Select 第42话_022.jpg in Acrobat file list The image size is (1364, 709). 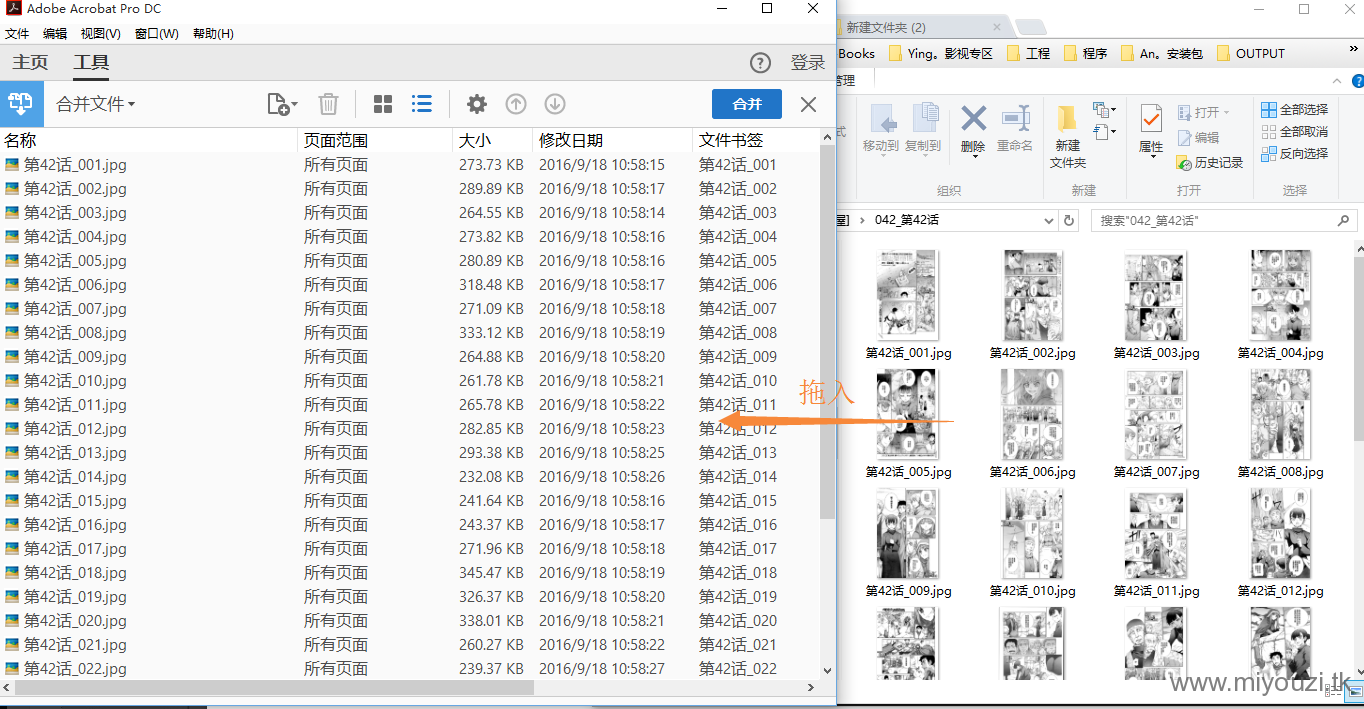tap(75, 669)
